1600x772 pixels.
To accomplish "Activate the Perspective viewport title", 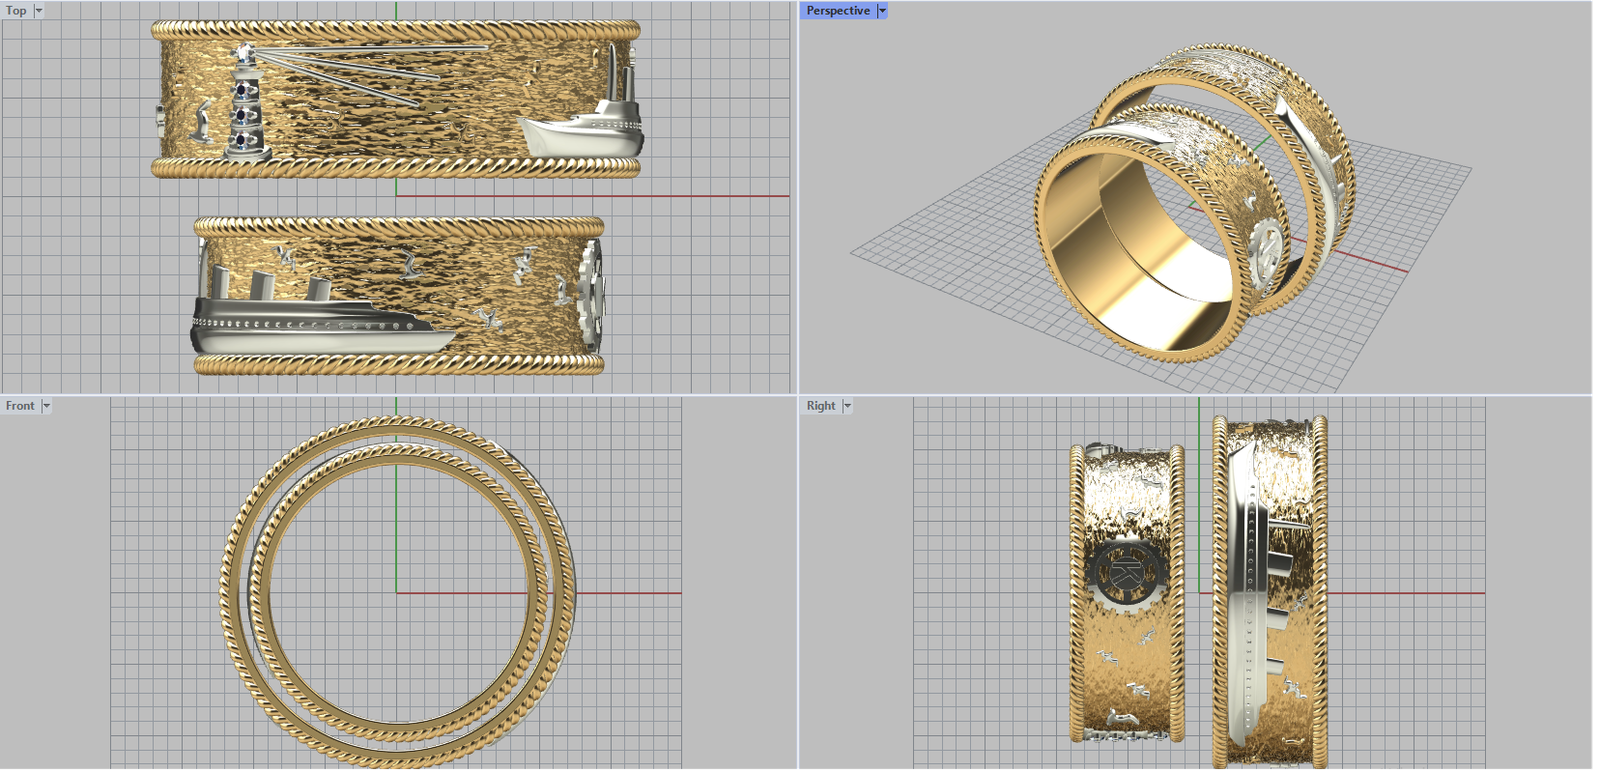I will pos(838,11).
